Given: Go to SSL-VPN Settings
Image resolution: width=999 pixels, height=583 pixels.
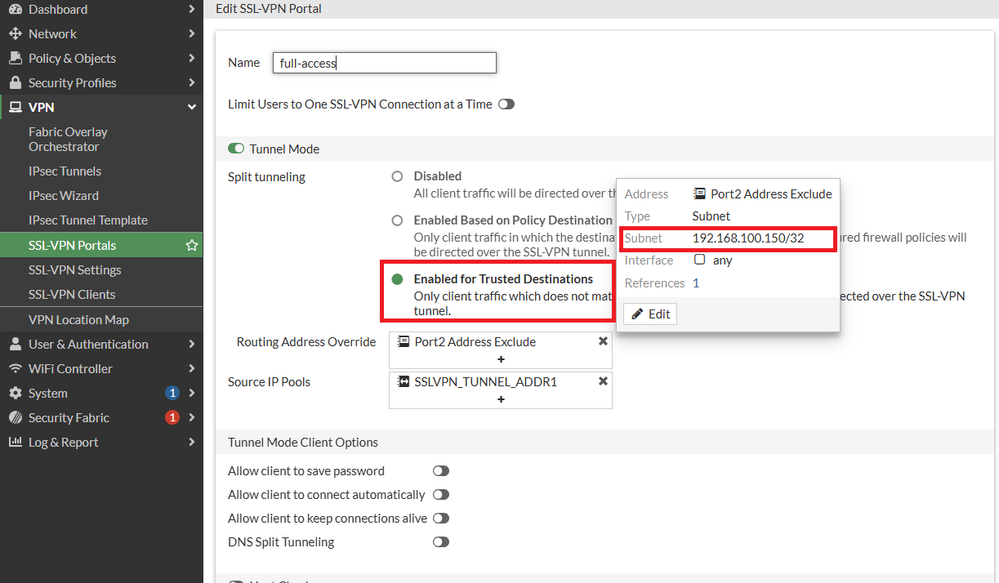Looking at the screenshot, I should [75, 270].
